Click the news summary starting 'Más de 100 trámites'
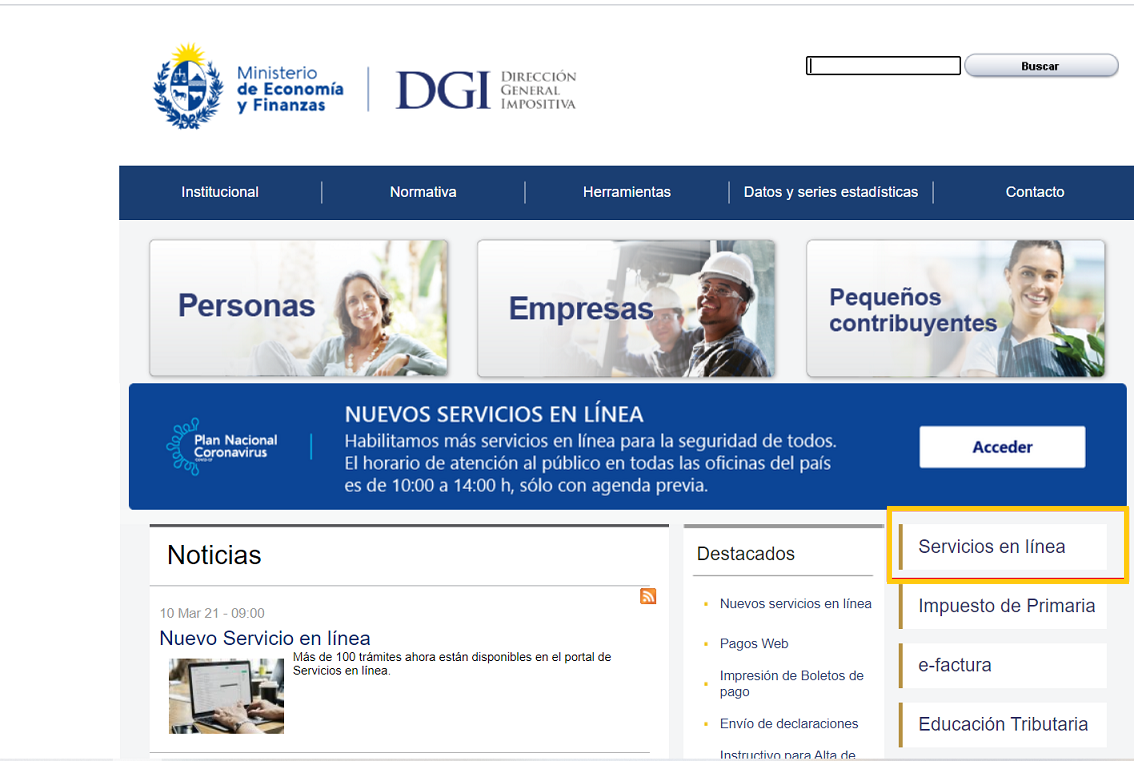The width and height of the screenshot is (1134, 761). [x=452, y=664]
